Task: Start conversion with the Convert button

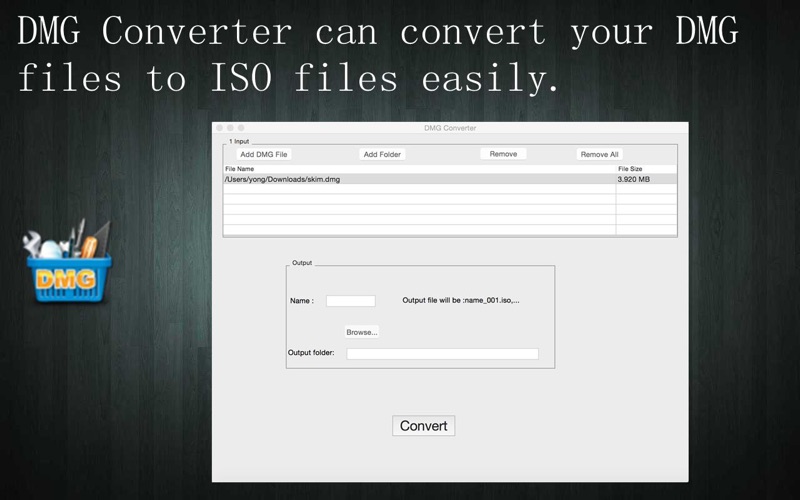Action: point(423,426)
